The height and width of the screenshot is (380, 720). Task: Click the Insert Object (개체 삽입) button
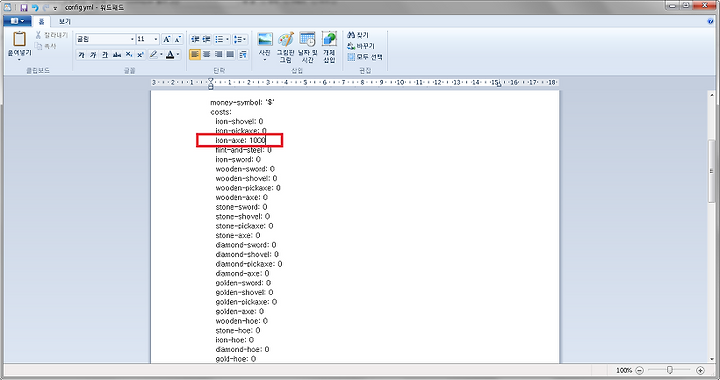point(329,47)
